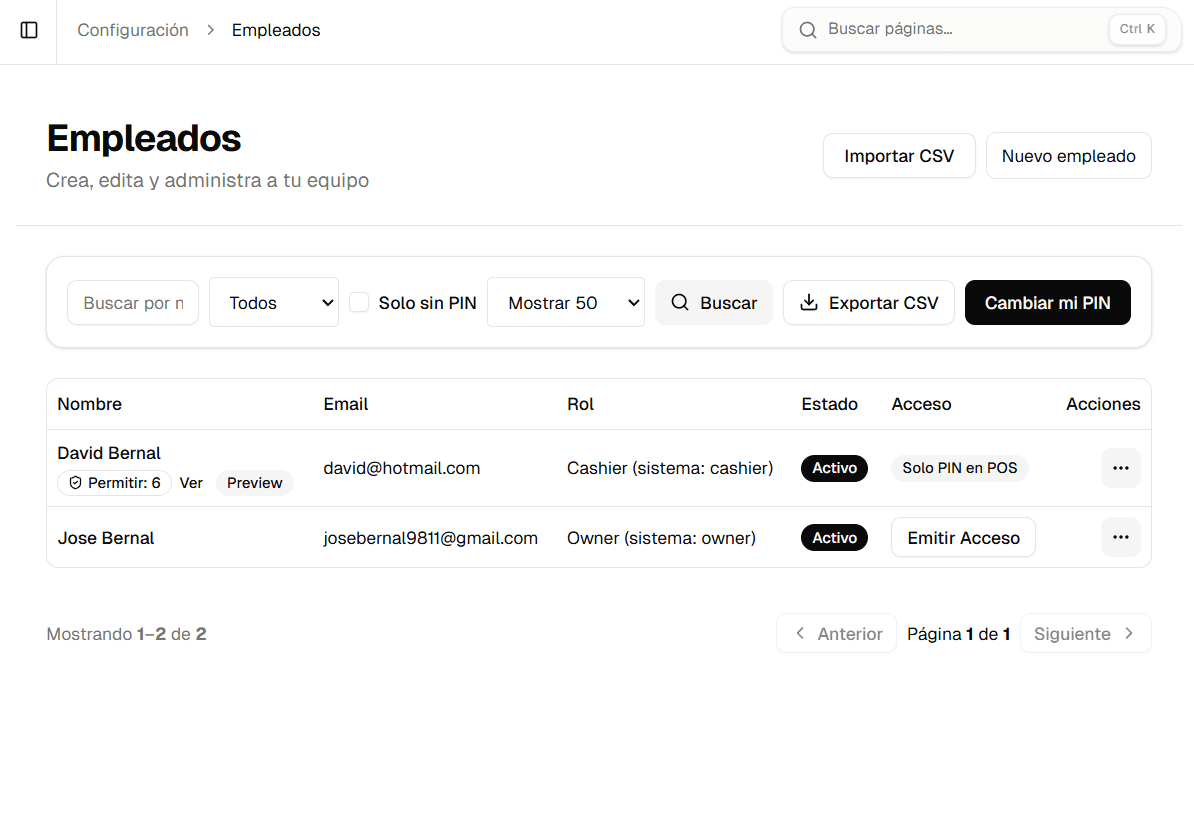
Task: Open the Todos filter dropdown
Action: tap(273, 302)
